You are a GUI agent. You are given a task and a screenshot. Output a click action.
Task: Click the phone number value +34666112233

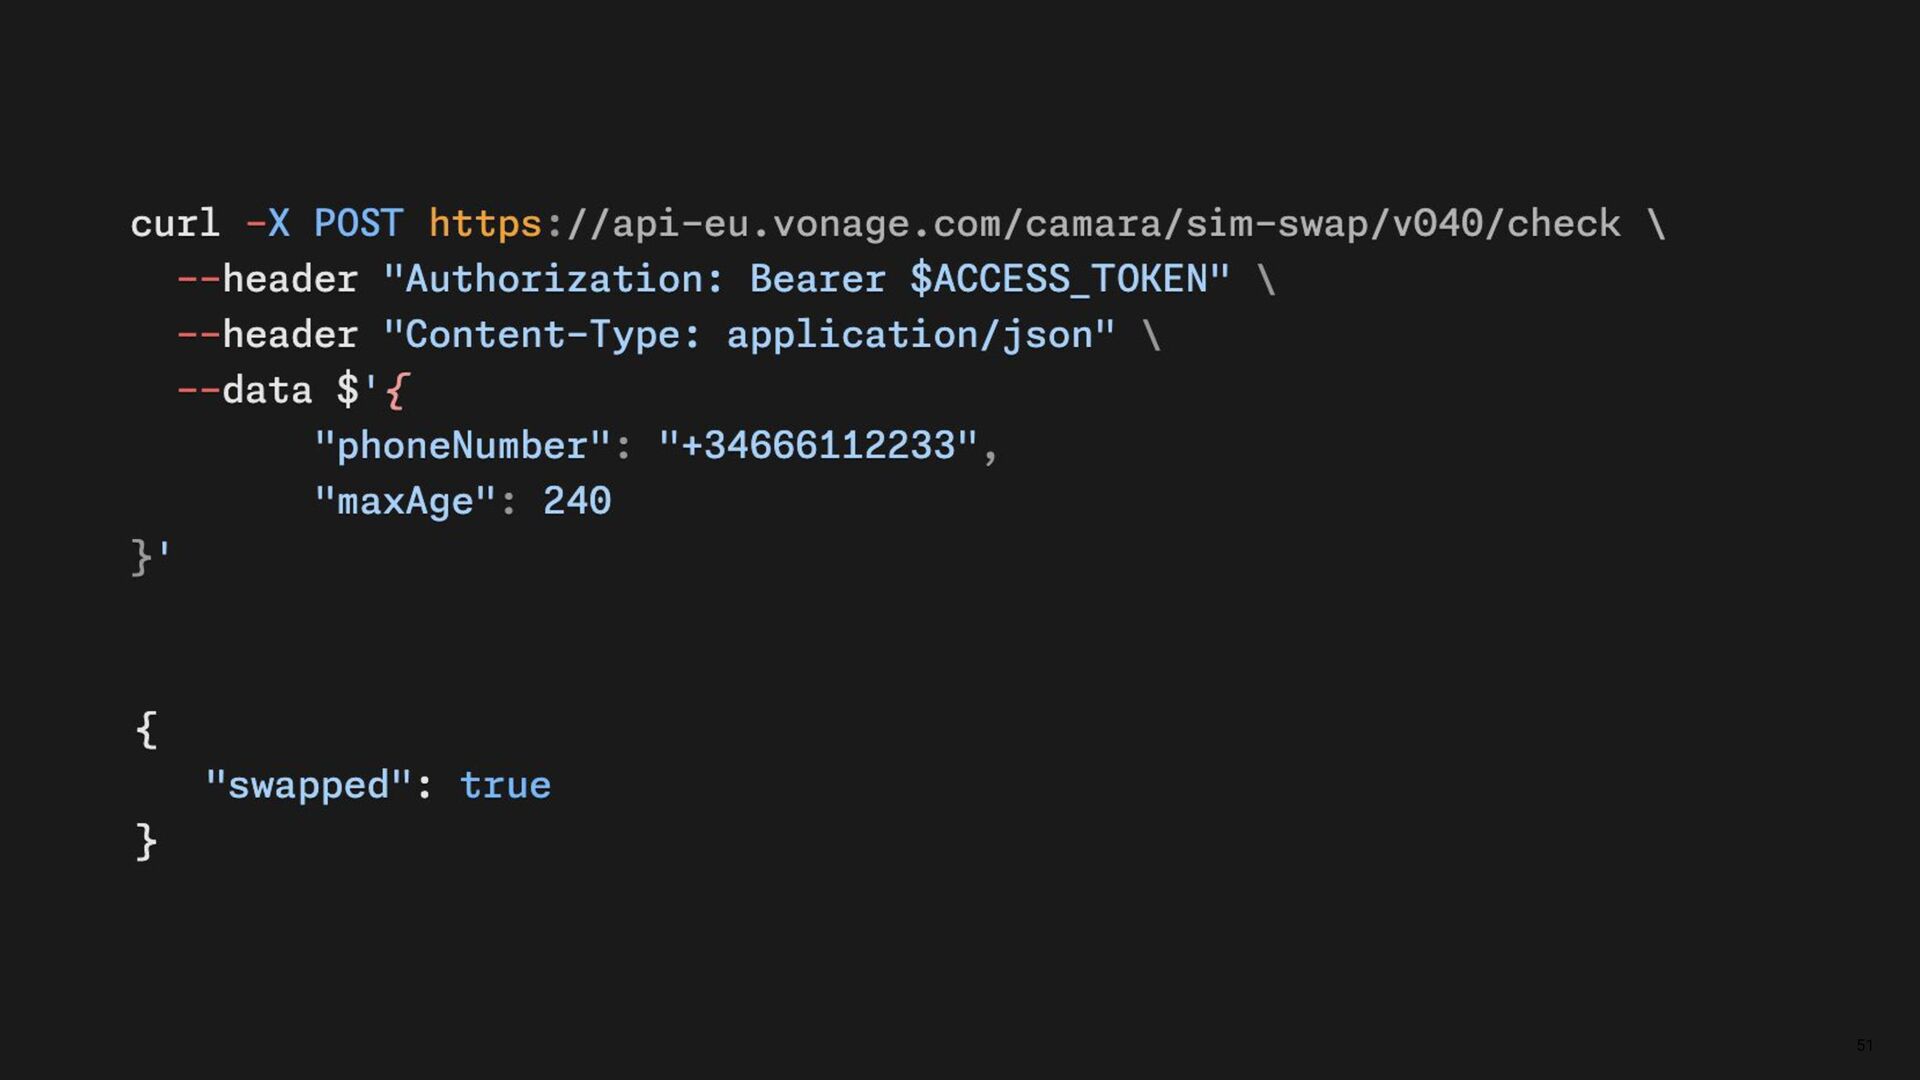tap(817, 446)
